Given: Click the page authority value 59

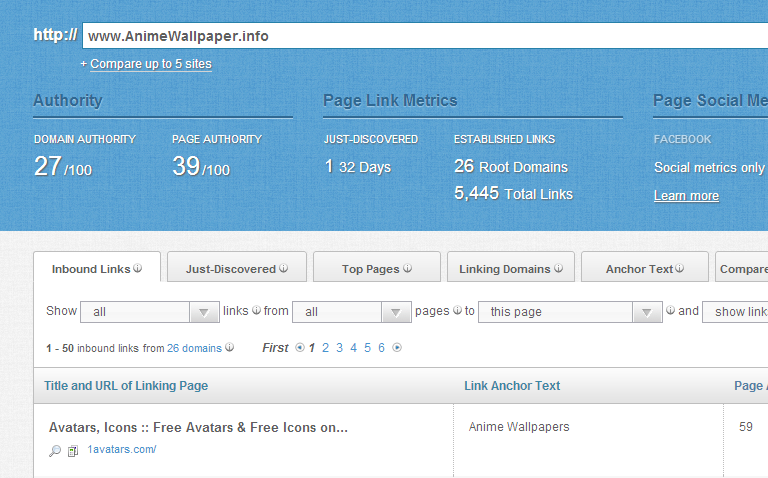Looking at the screenshot, I should pyautogui.click(x=745, y=427).
